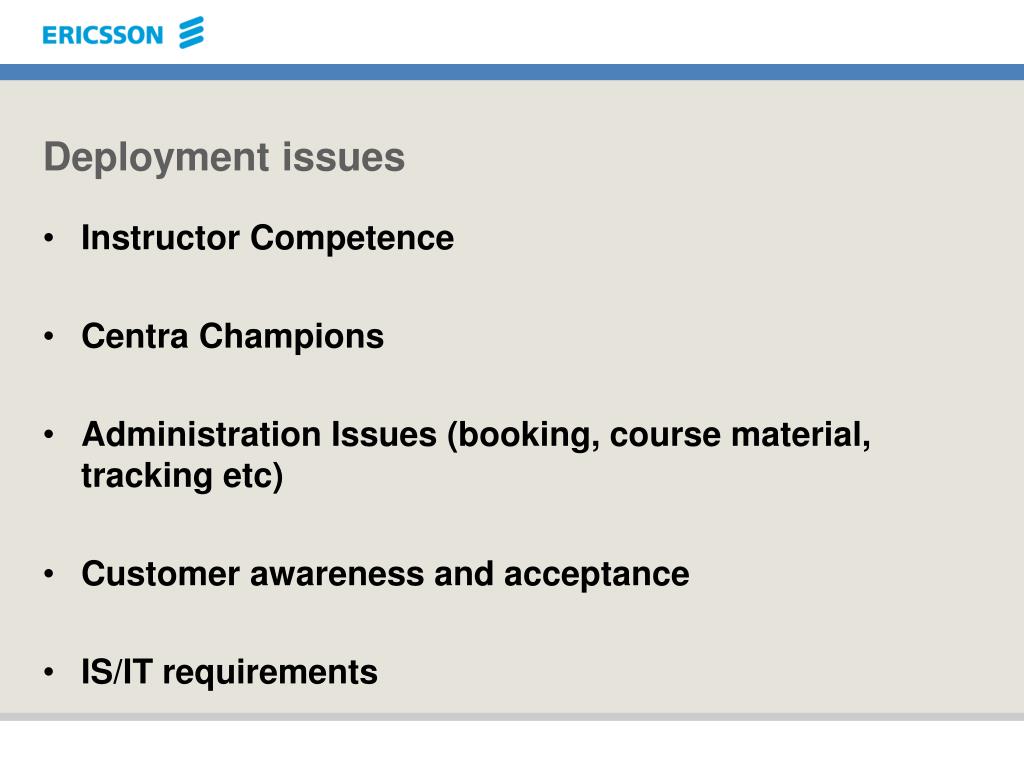Viewport: 1024px width, 768px height.
Task: Click the bullet dot before Customer awareness
Action: coord(49,574)
